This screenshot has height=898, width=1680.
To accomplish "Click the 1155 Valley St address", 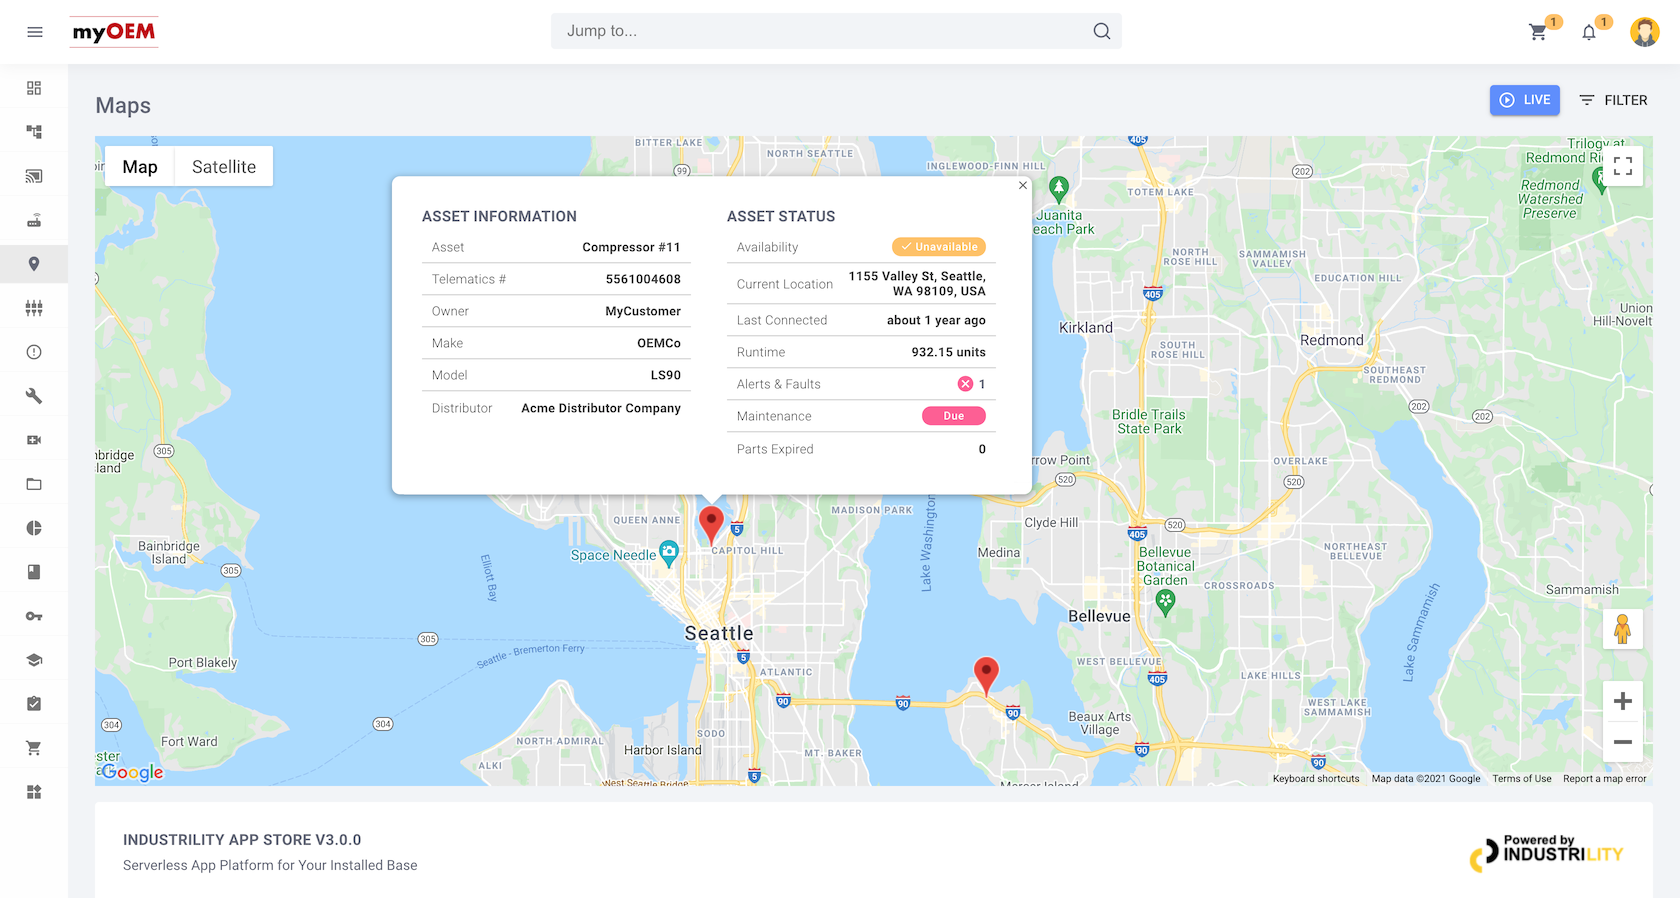I will tap(917, 284).
